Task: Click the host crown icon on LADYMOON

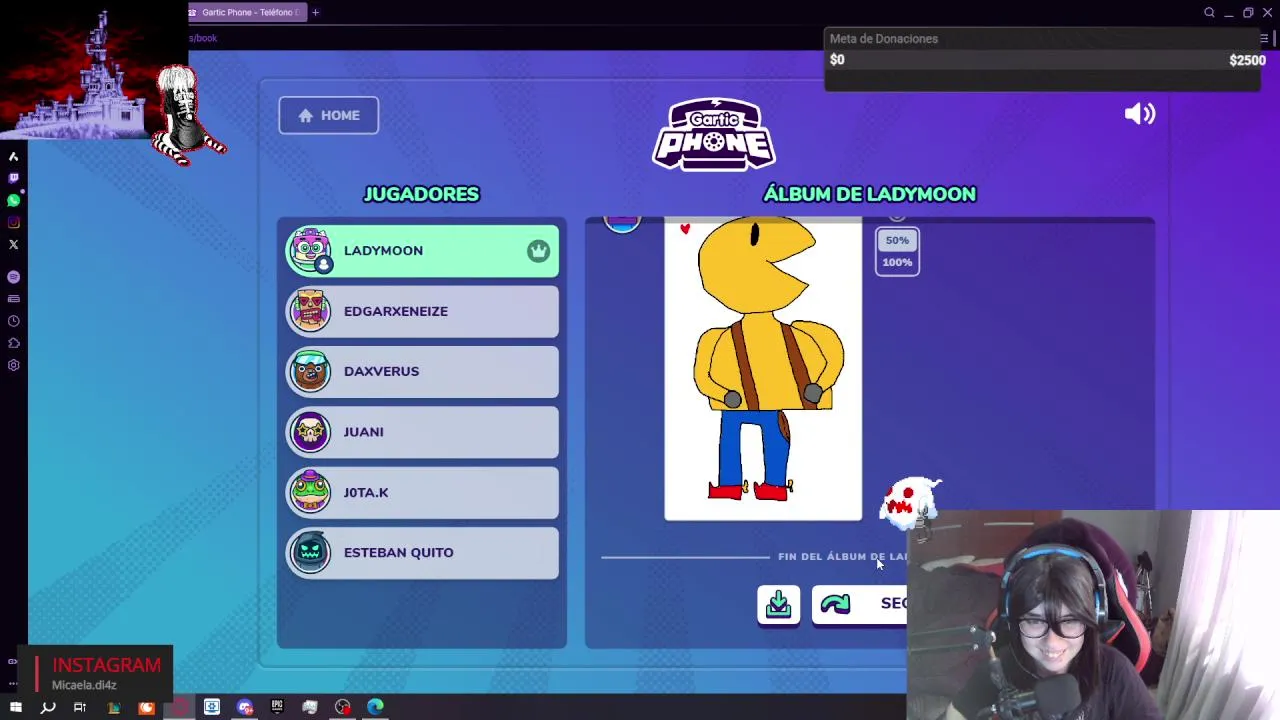Action: (539, 251)
